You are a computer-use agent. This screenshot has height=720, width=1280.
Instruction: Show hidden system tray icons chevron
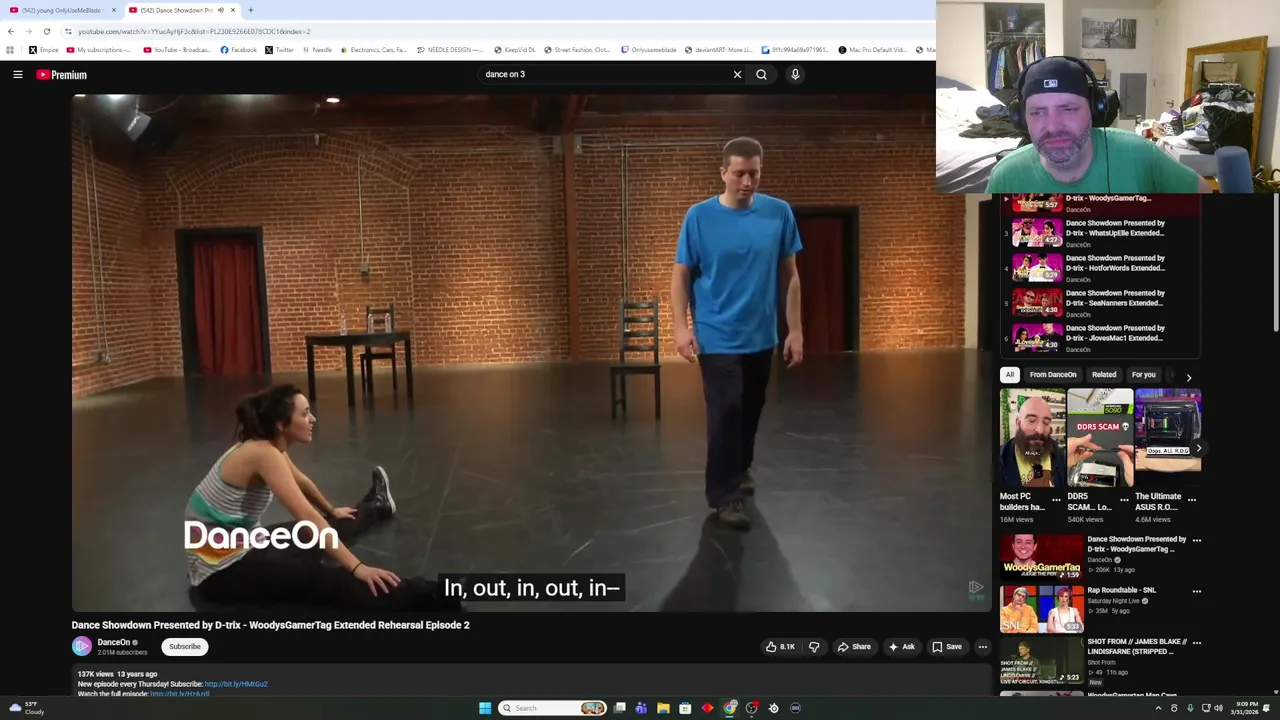1158,708
